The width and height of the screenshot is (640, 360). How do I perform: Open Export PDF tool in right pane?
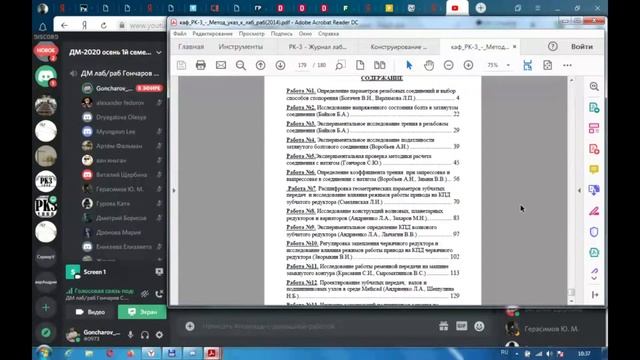tap(594, 108)
